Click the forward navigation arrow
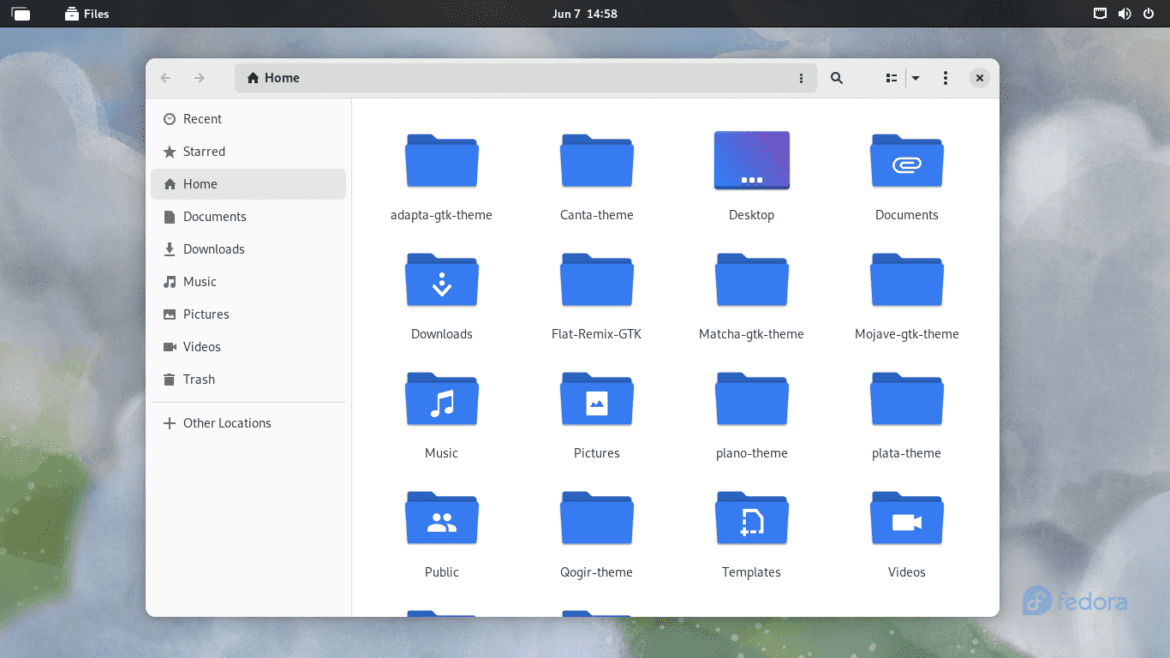 point(199,77)
